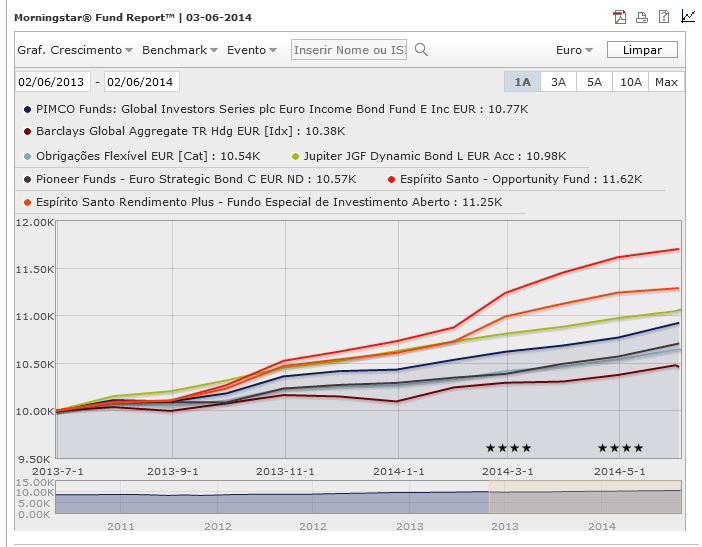Click the line chart icon

688,16
